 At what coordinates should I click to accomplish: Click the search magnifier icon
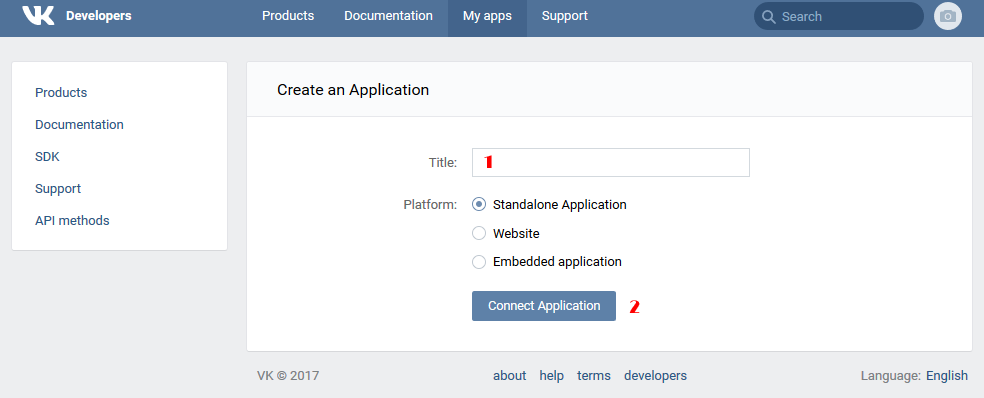(768, 16)
